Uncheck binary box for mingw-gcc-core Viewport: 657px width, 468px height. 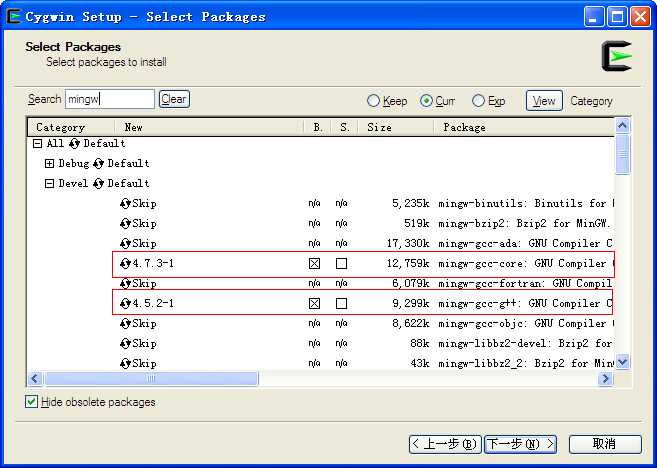tap(314, 264)
